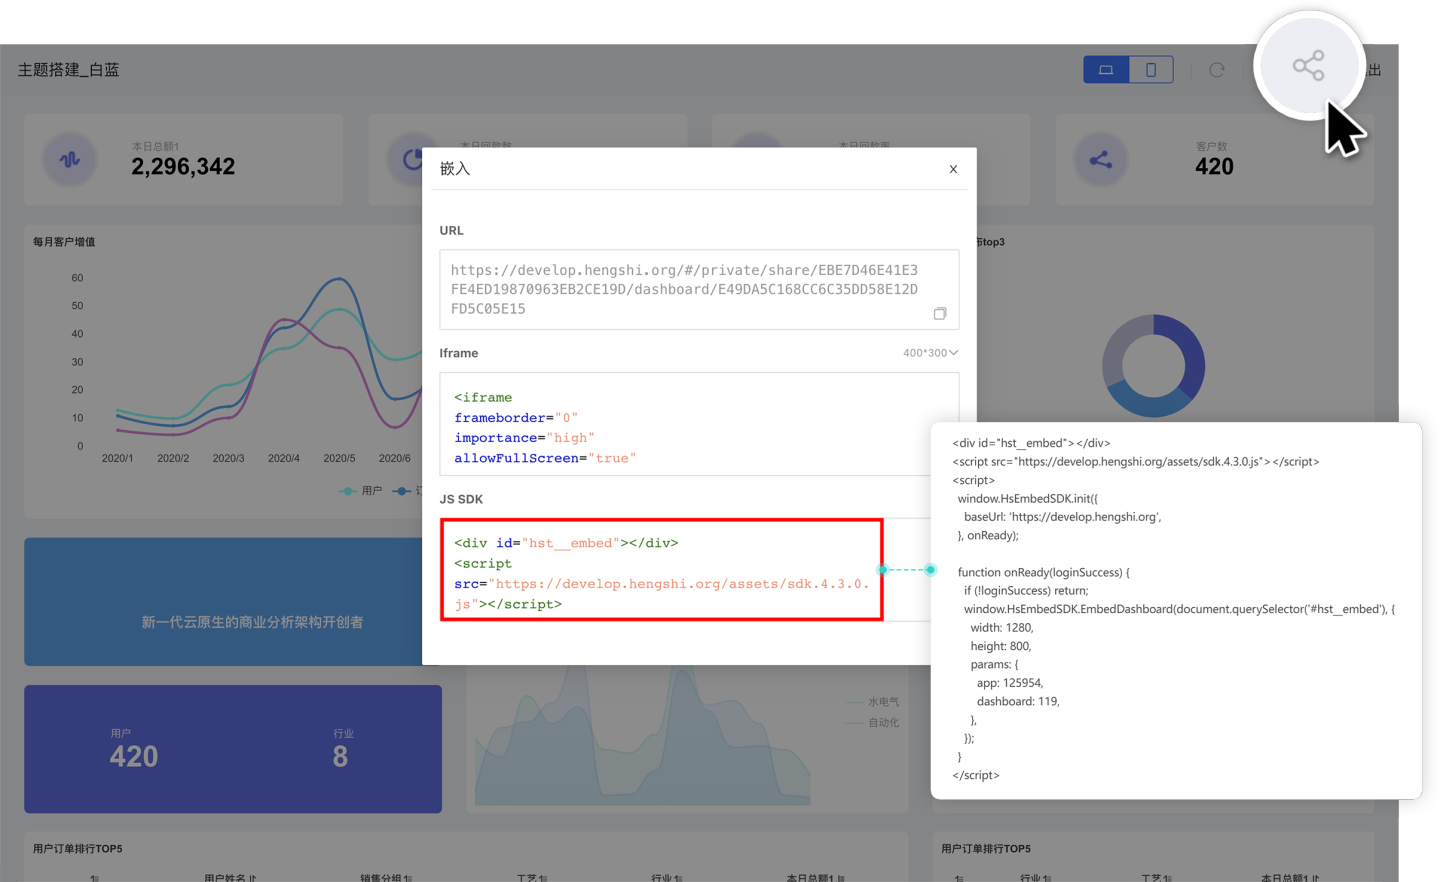Toggle the 自动化 legend entry

[873, 723]
